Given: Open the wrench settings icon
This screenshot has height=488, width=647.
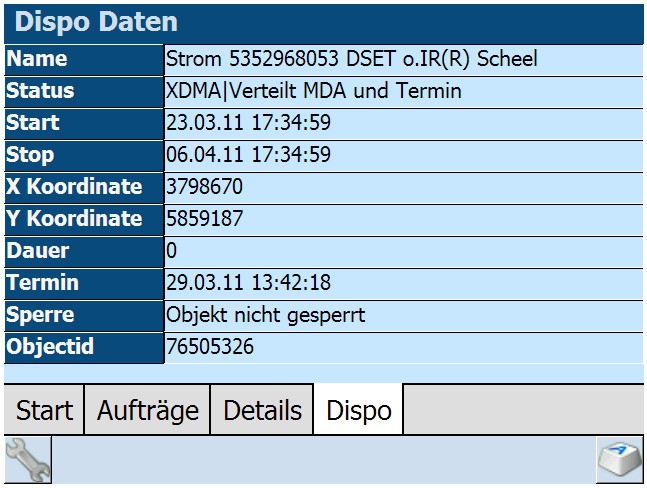Looking at the screenshot, I should click(x=28, y=460).
